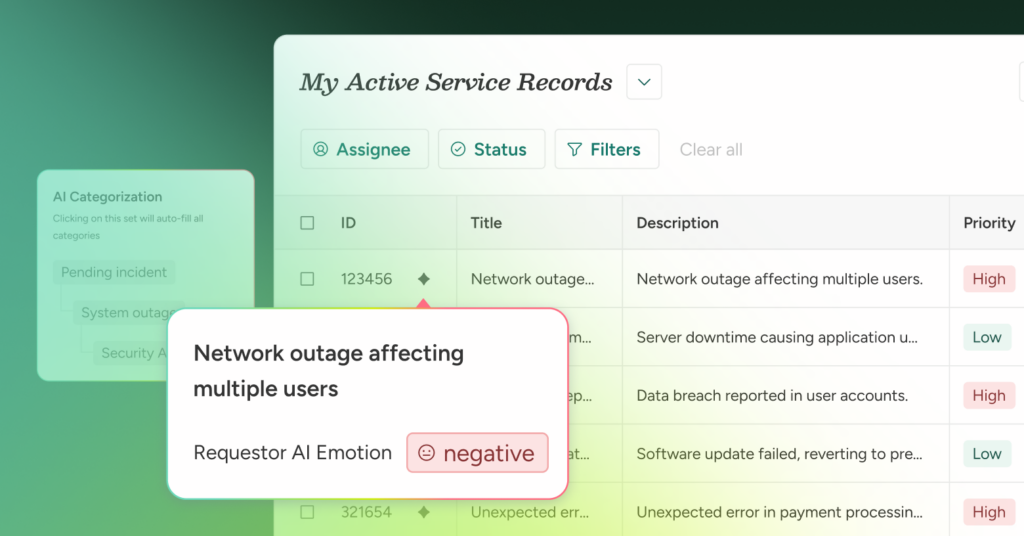1024x536 pixels.
Task: Open the My Active Service Records dropdown
Action: click(644, 82)
